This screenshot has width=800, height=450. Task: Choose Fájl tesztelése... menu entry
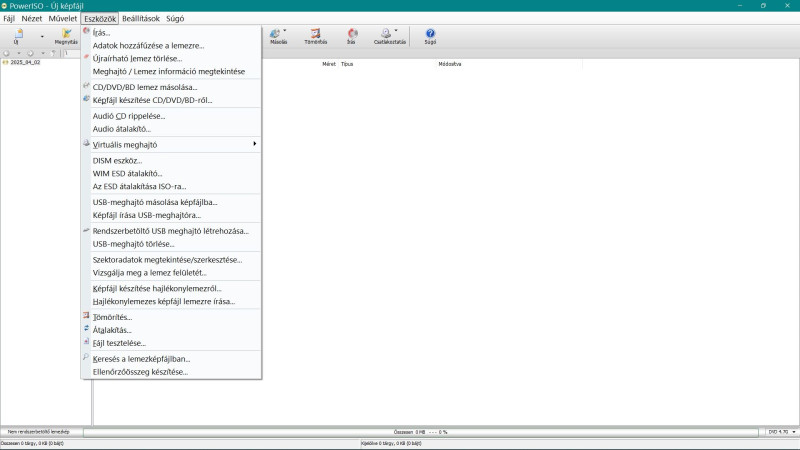pyautogui.click(x=171, y=343)
